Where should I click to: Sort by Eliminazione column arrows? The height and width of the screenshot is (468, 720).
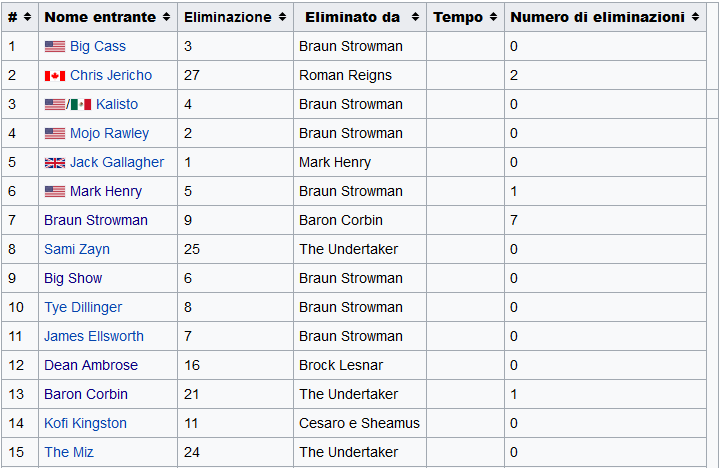pos(282,17)
